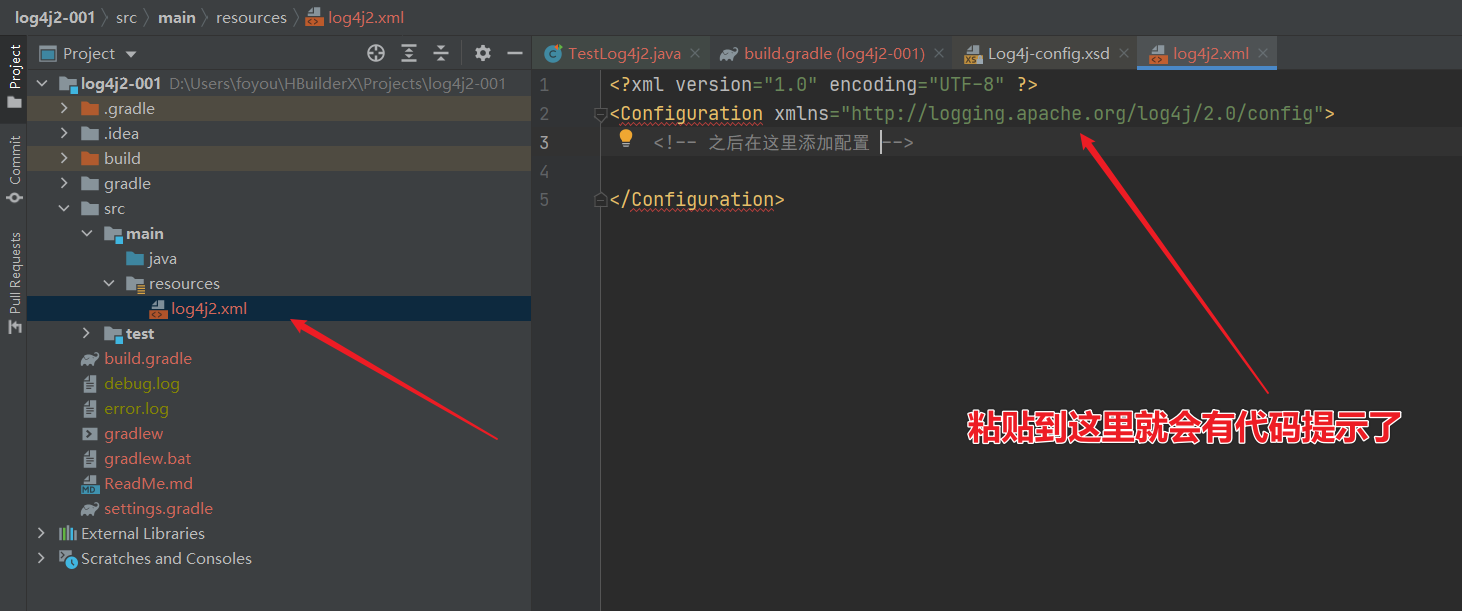Expand the .gradle folder
Viewport: 1462px width, 611px height.
pyautogui.click(x=64, y=108)
